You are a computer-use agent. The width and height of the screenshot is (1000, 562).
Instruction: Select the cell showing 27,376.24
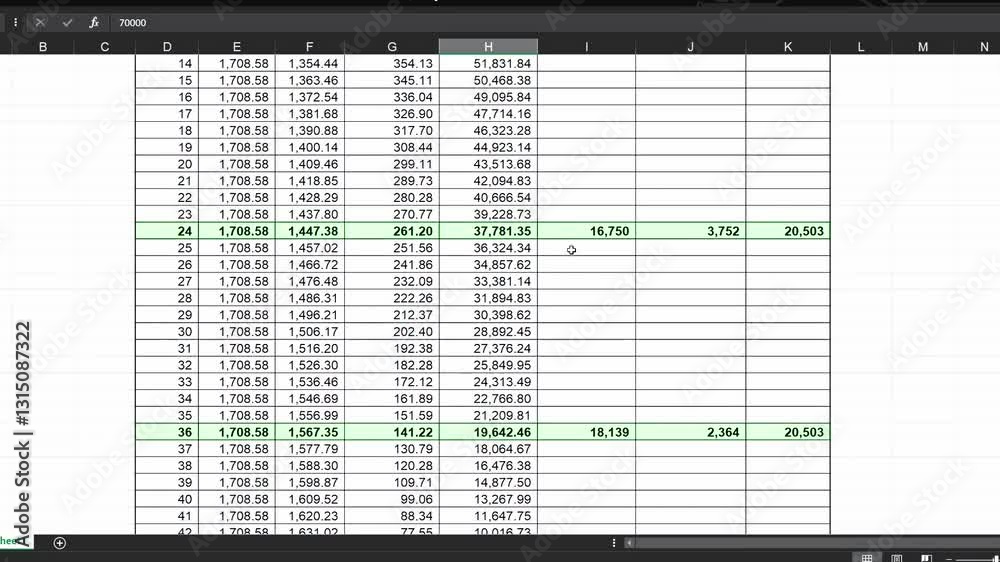pos(489,348)
